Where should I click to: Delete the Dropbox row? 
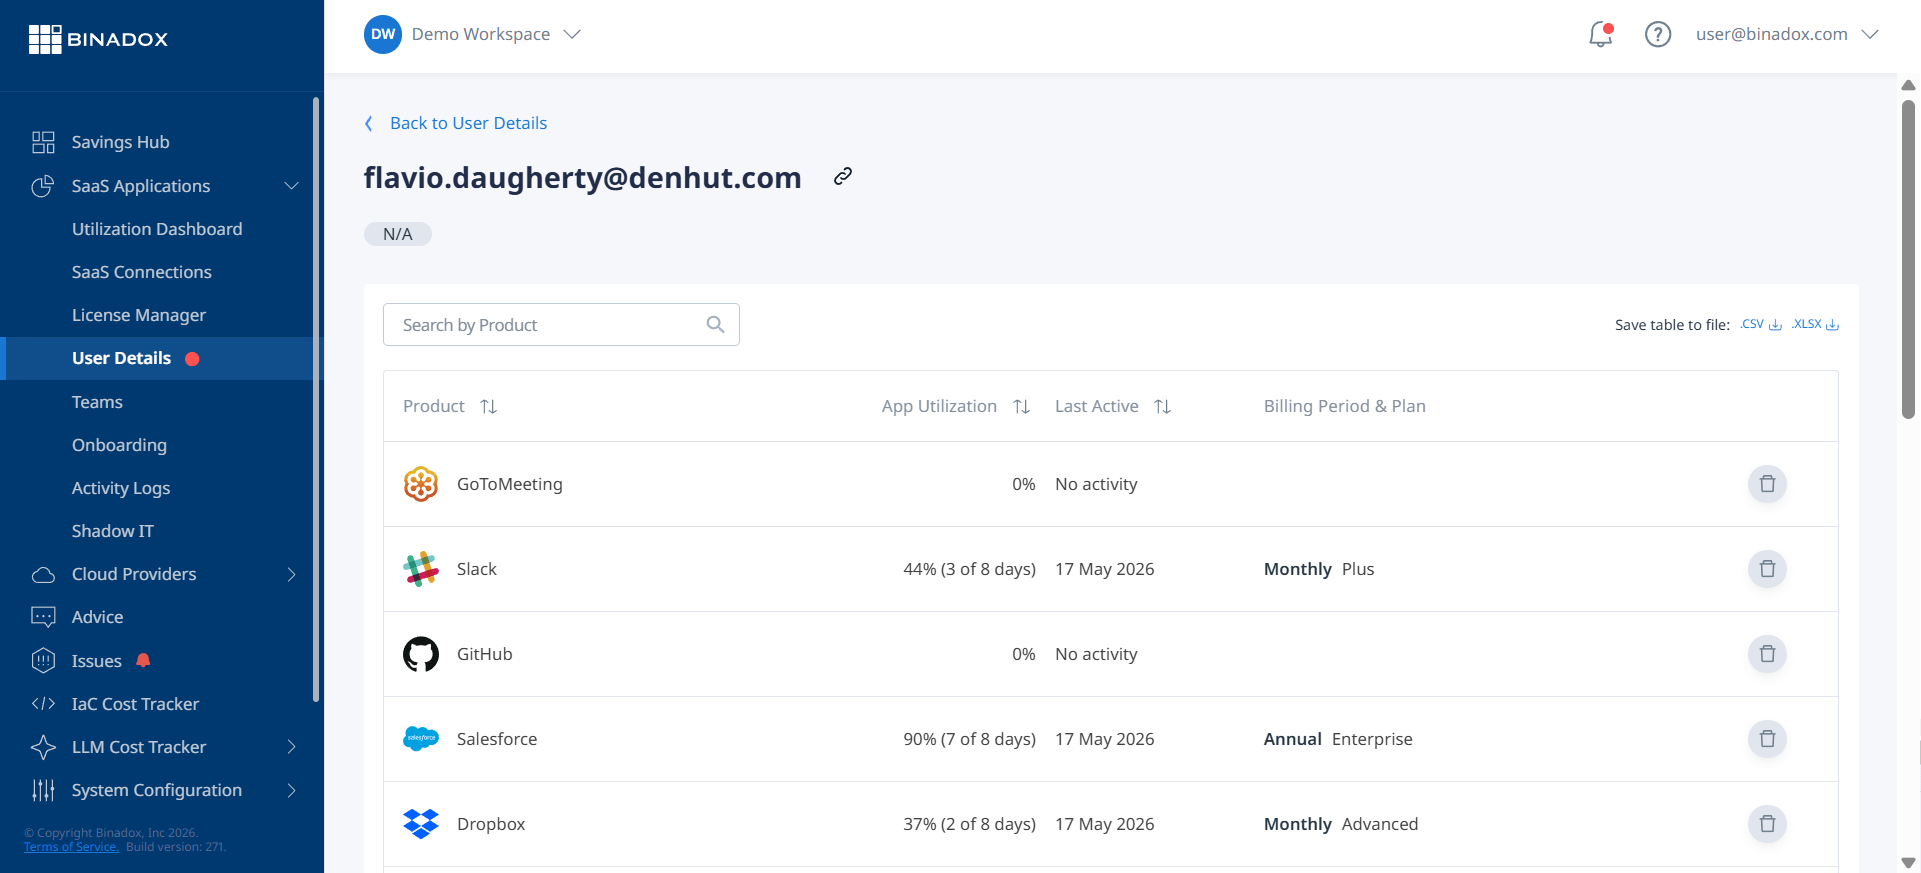click(1767, 824)
